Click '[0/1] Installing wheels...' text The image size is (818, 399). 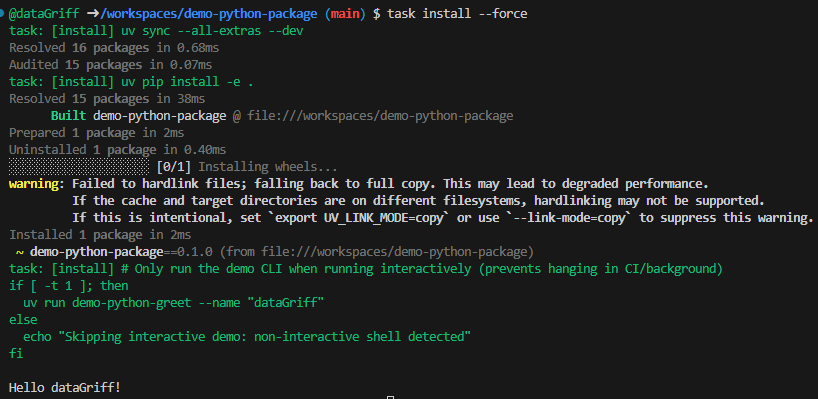click(x=247, y=167)
